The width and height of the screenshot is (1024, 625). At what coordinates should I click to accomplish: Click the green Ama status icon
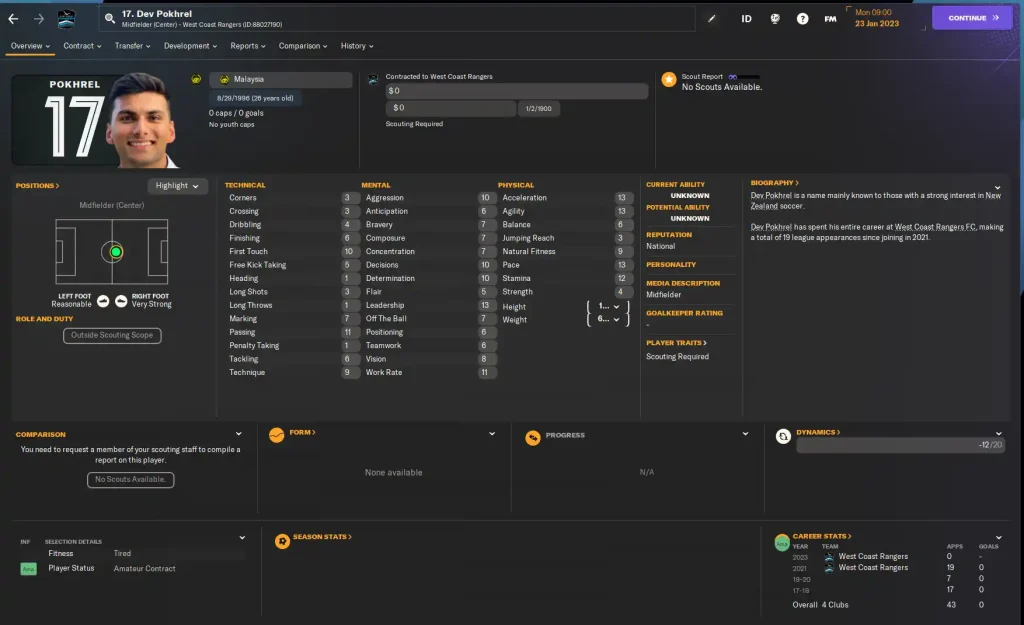(28, 569)
